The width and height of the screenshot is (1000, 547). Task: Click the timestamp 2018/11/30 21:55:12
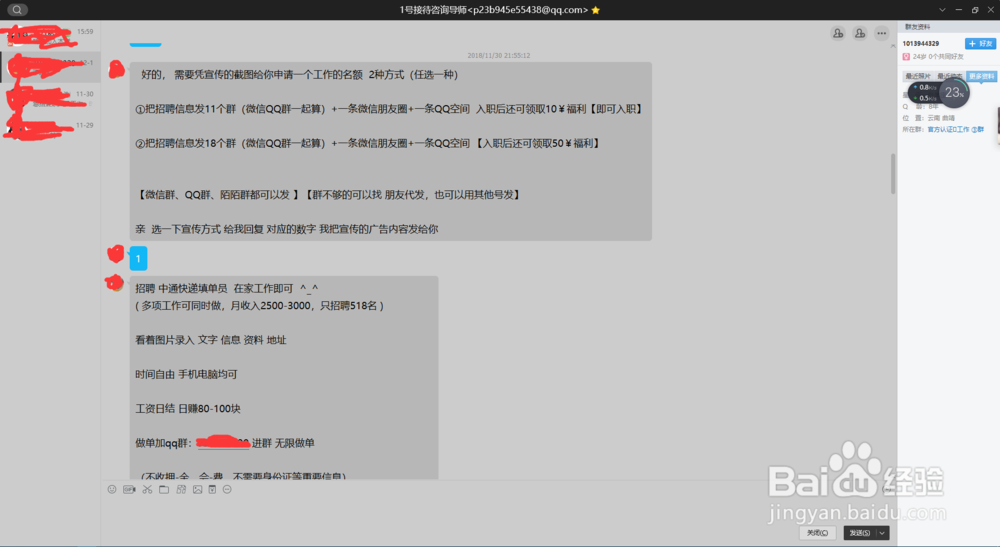click(499, 55)
